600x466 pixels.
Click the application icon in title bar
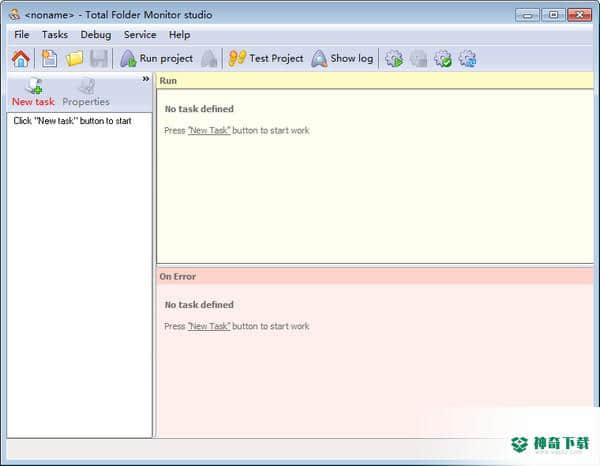coord(15,14)
